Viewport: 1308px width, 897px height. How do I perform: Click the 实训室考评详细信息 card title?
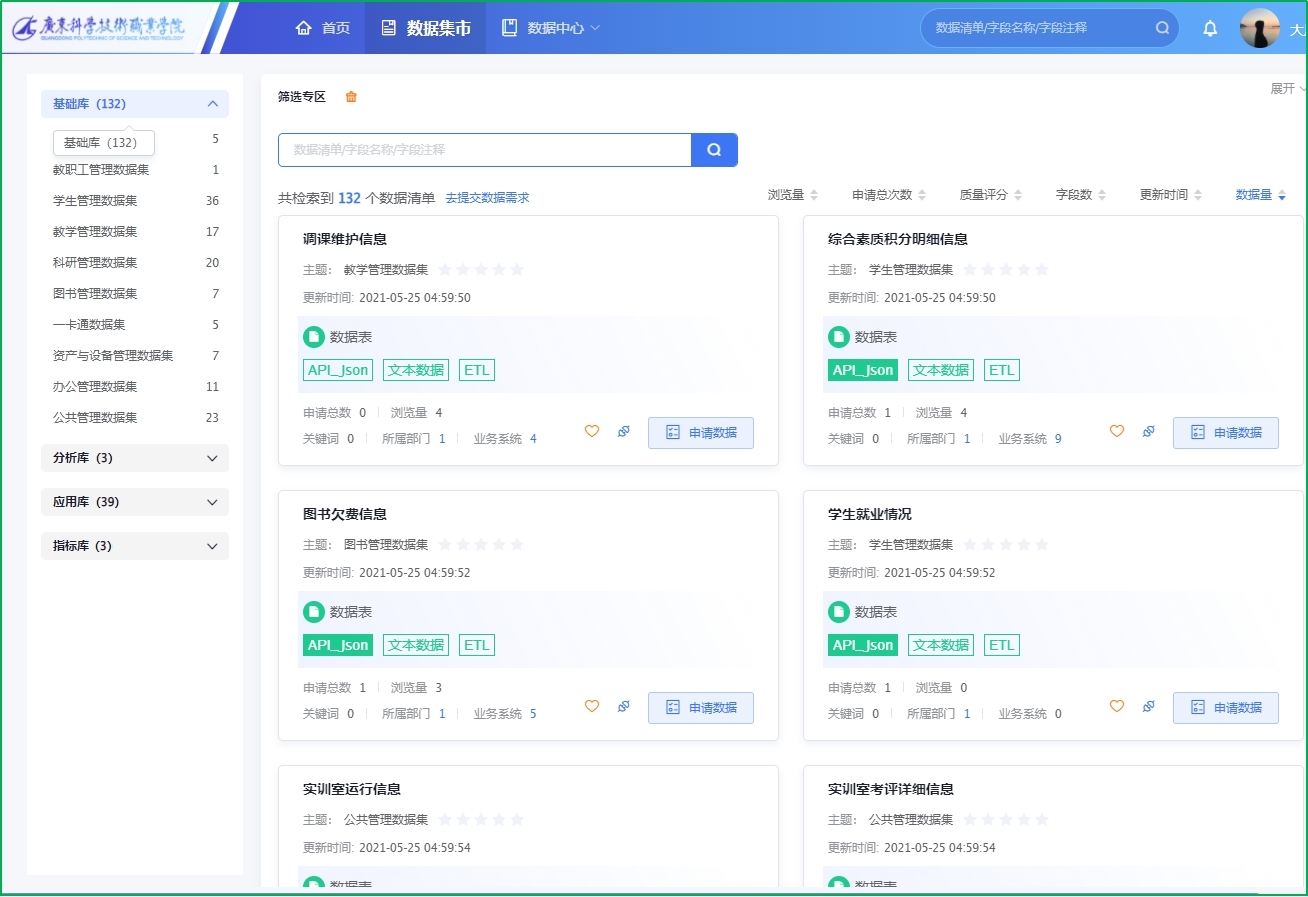pyautogui.click(x=891, y=789)
